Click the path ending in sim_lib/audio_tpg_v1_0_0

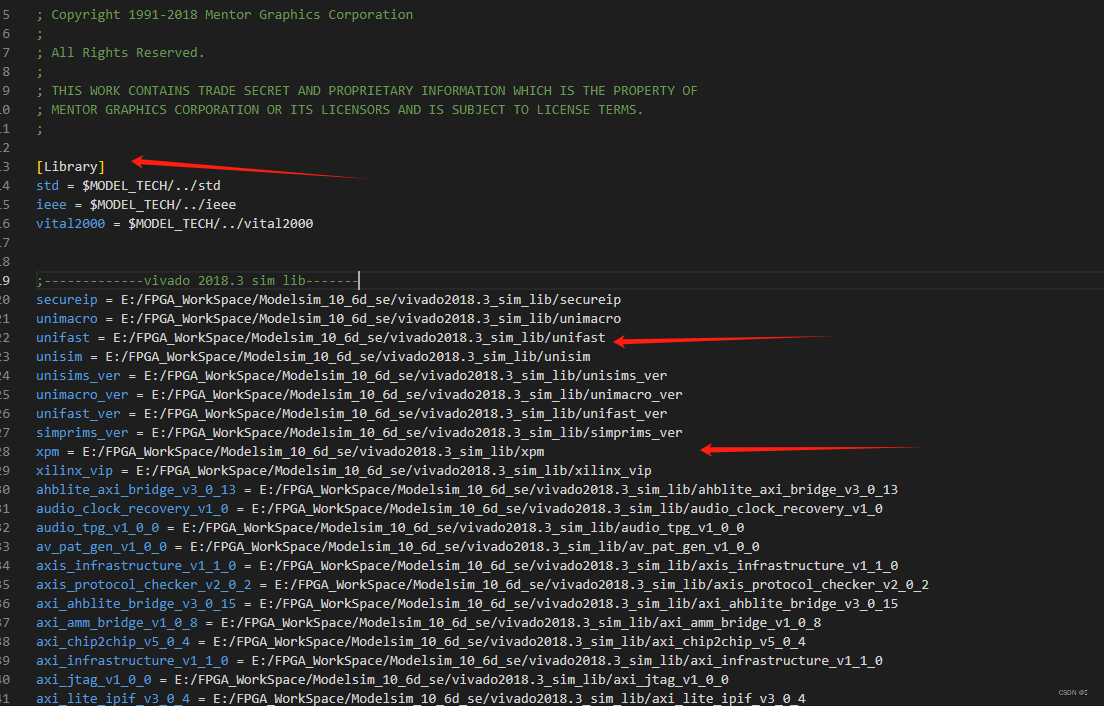(x=463, y=528)
